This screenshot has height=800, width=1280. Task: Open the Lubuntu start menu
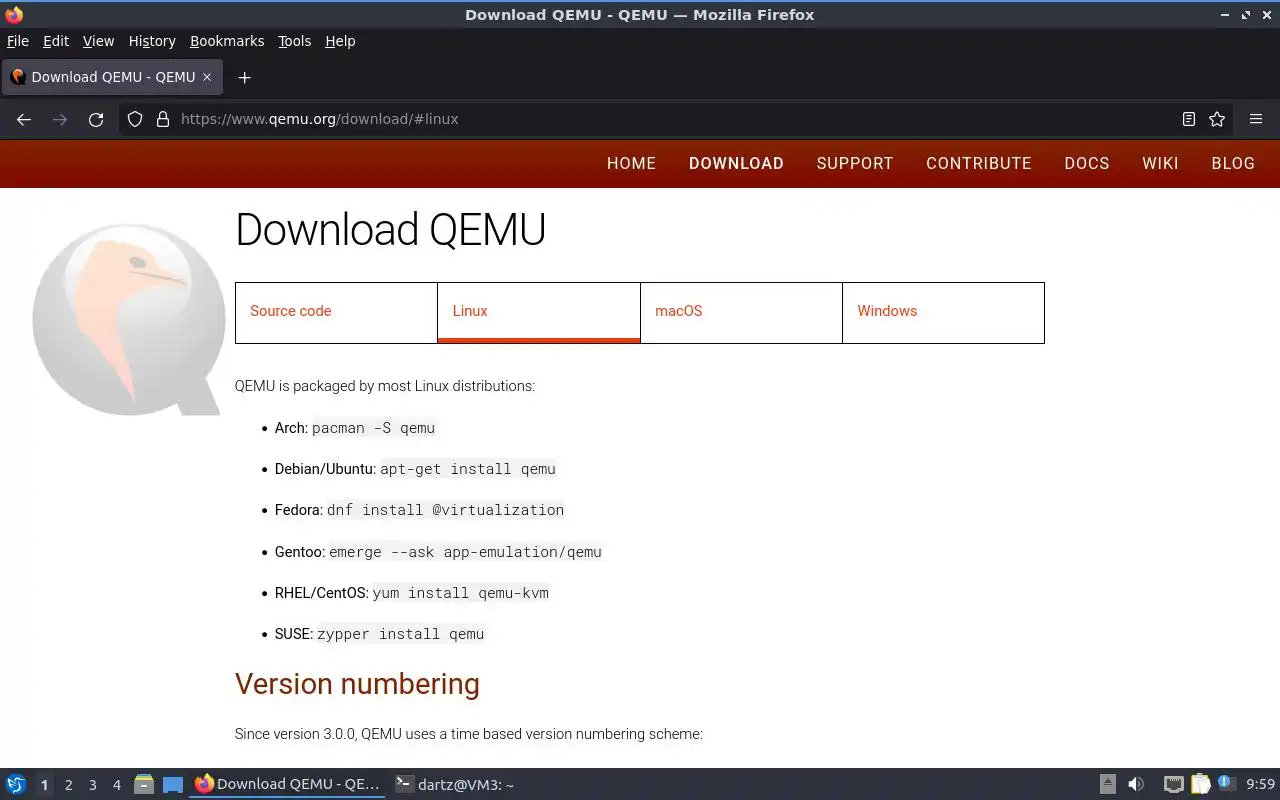click(x=16, y=784)
